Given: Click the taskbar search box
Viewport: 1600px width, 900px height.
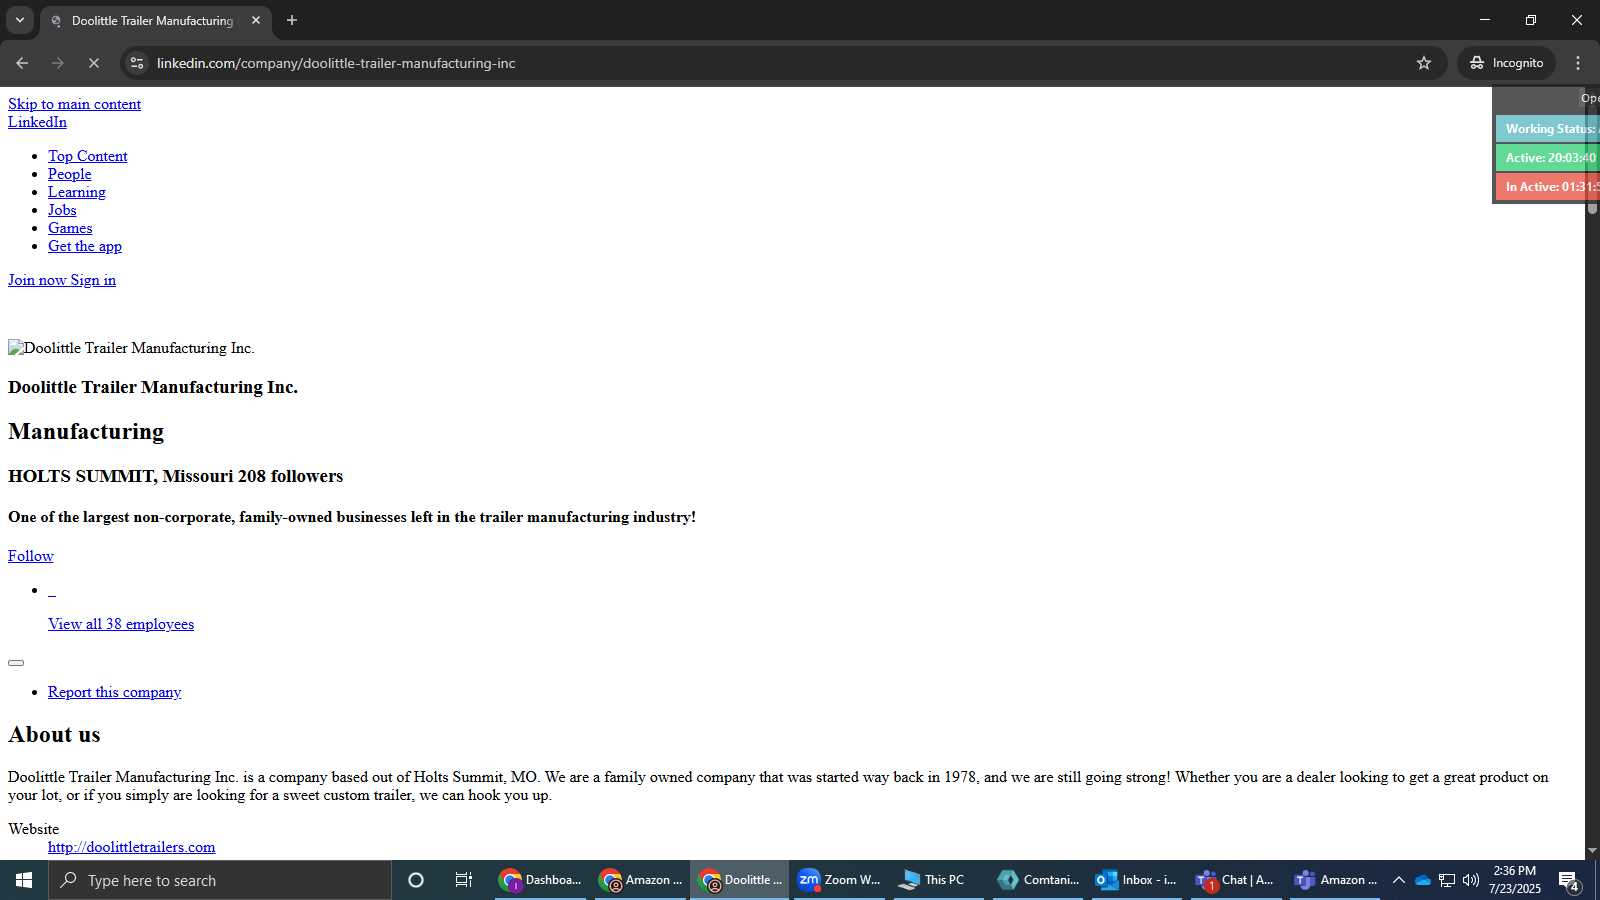Looking at the screenshot, I should point(220,880).
